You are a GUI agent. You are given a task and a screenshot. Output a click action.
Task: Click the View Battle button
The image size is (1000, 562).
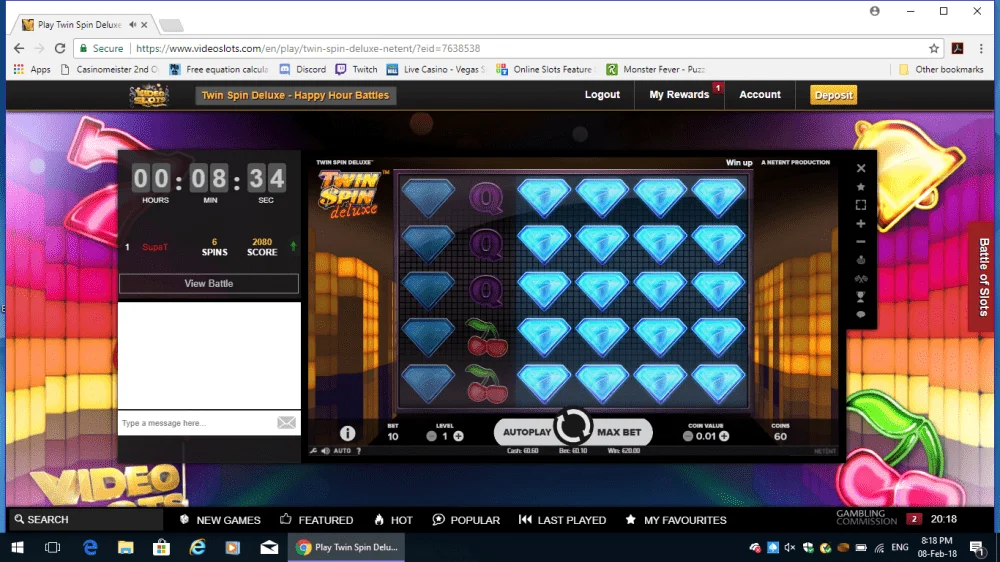(209, 283)
